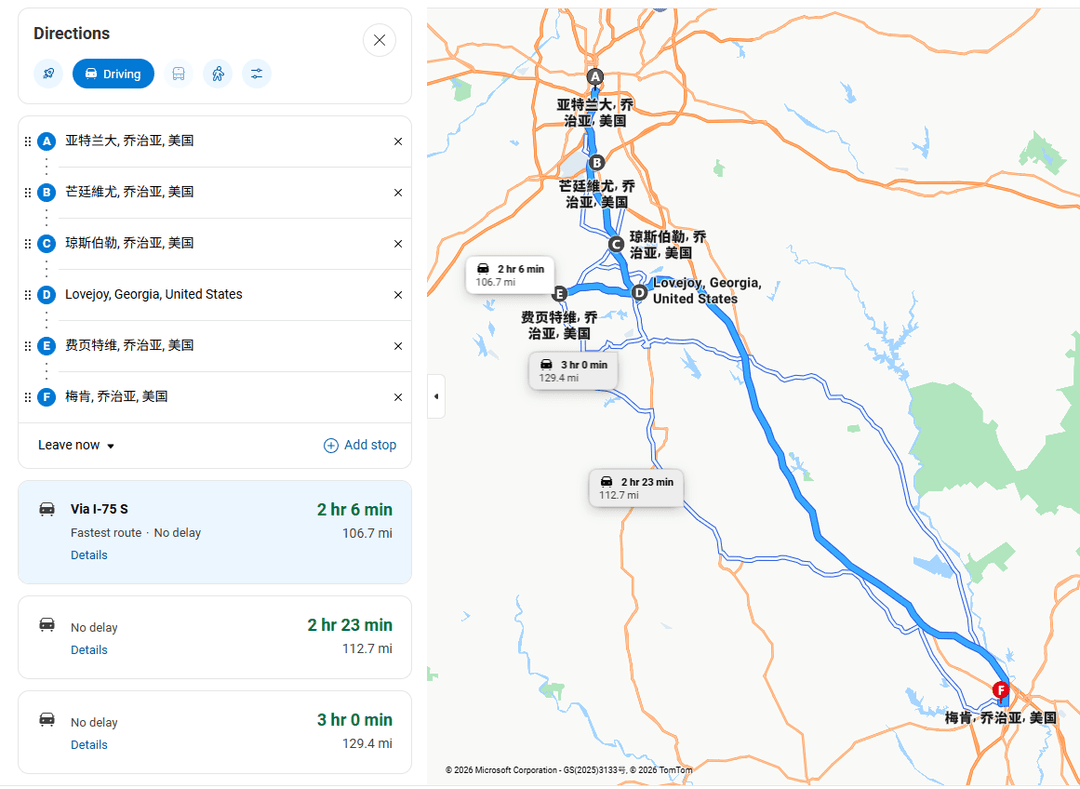Select the Via I-75 S route card
This screenshot has height=789, width=1080.
tap(215, 532)
